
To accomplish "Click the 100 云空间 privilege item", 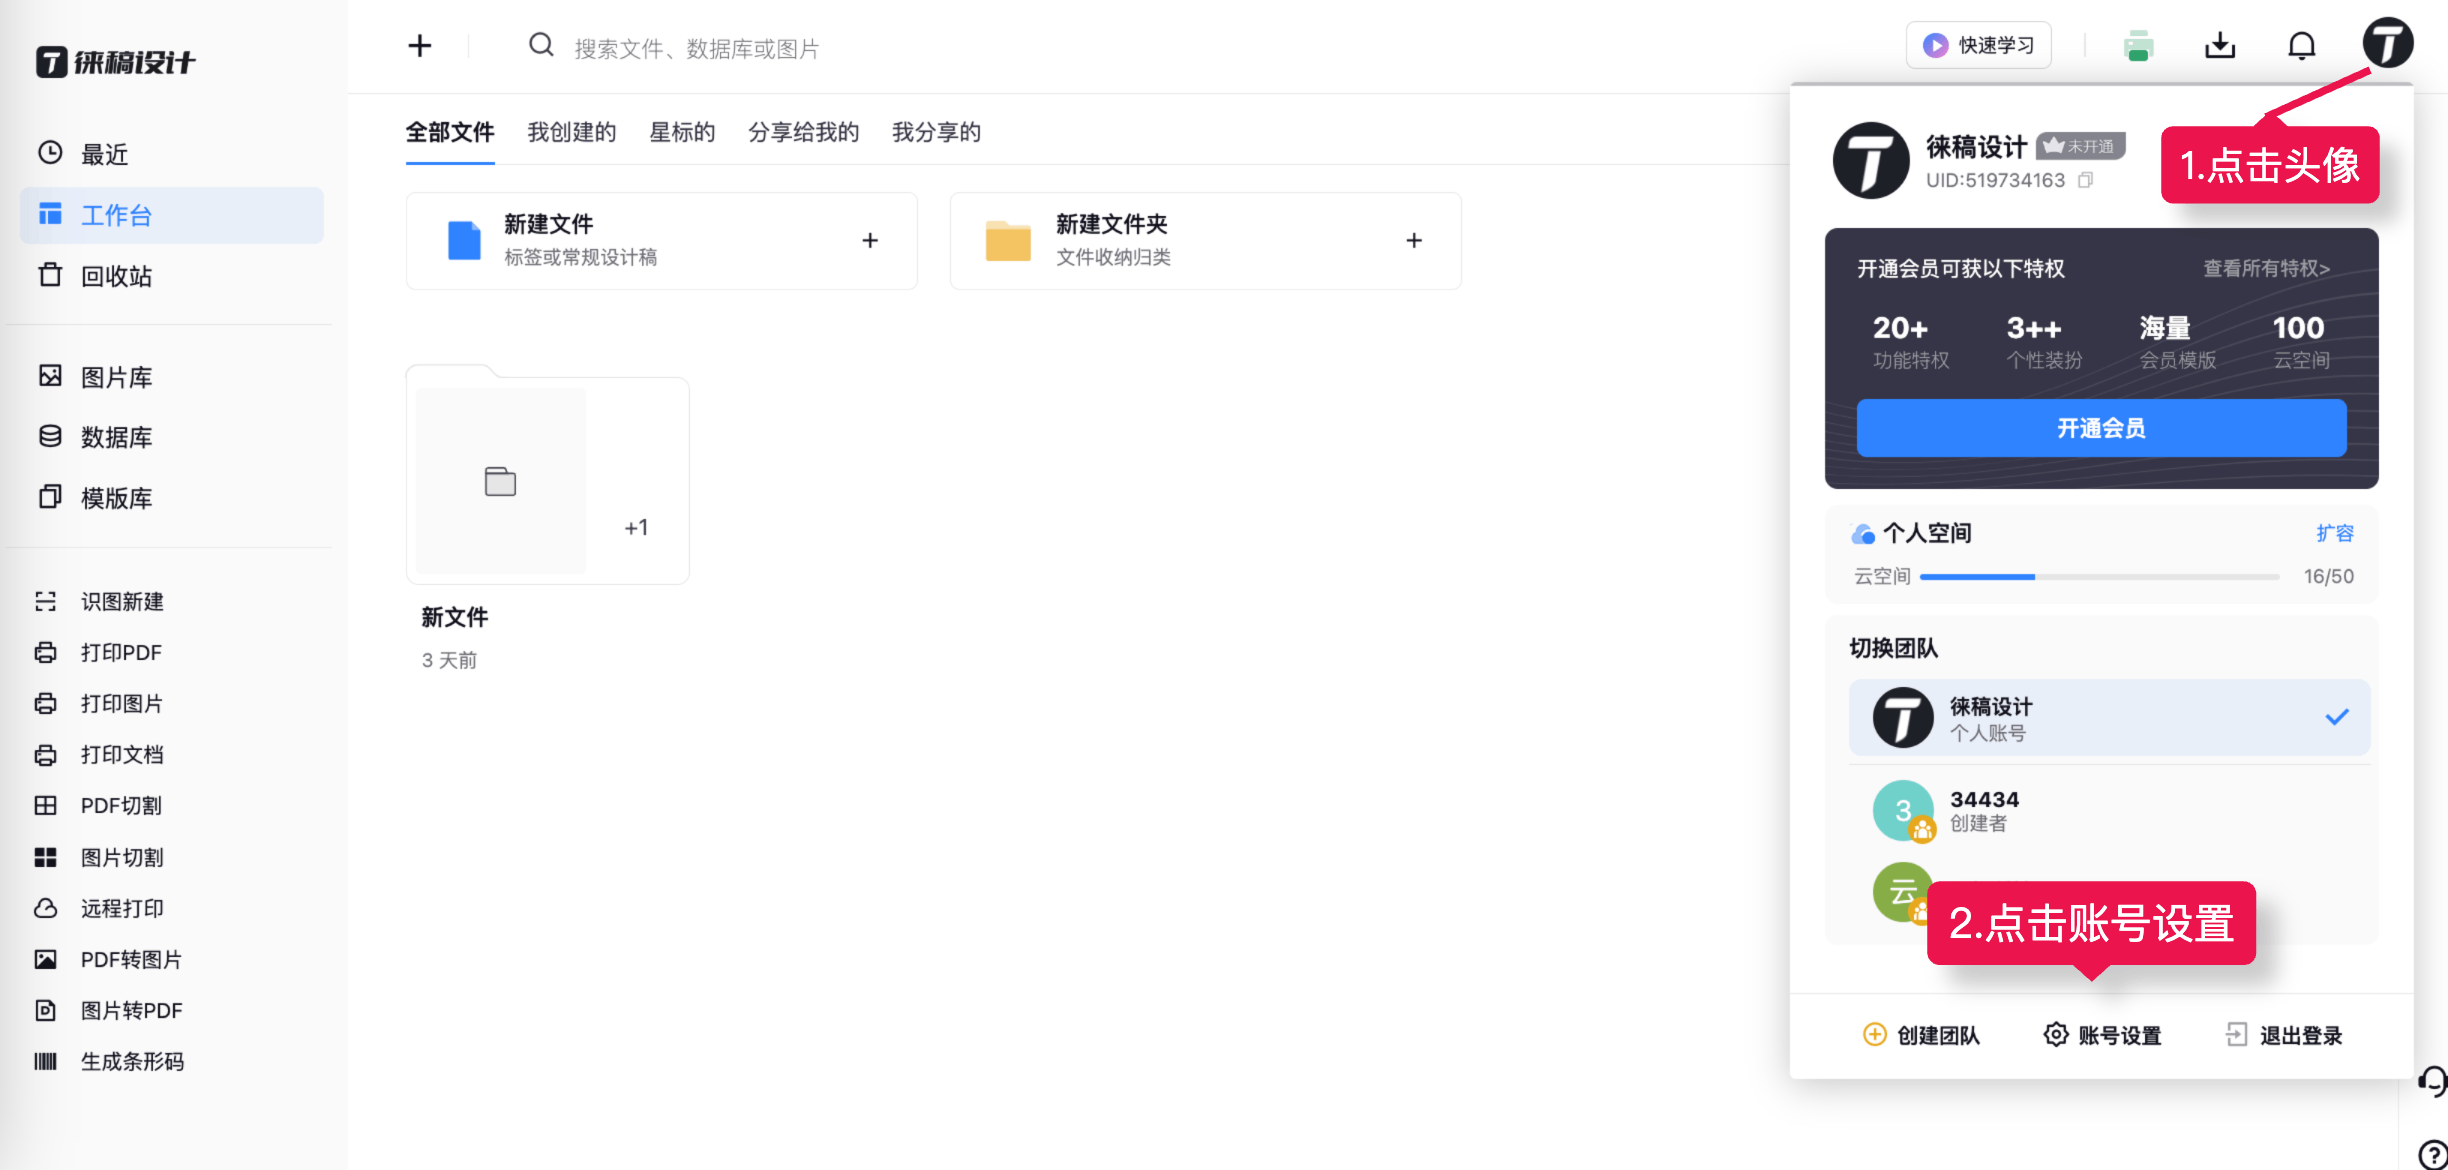I will click(2301, 342).
